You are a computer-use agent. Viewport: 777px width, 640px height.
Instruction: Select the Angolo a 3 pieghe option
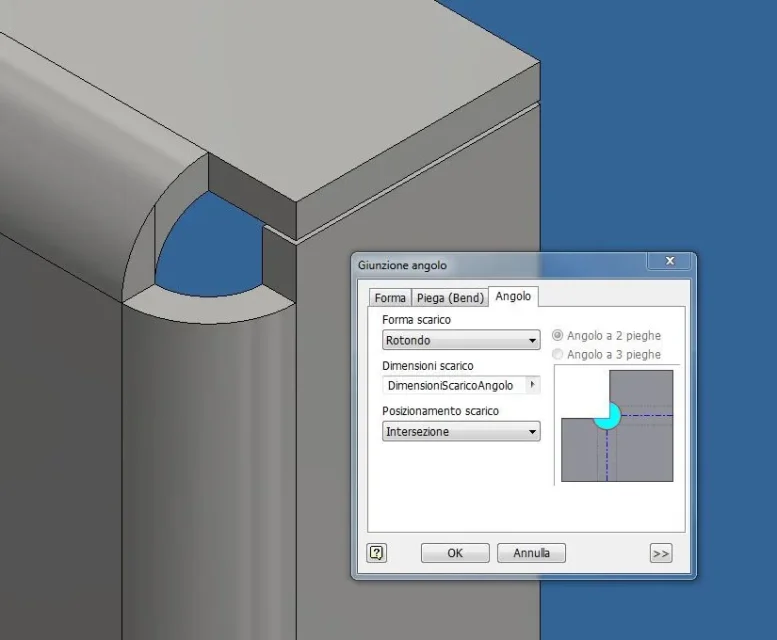[607, 354]
